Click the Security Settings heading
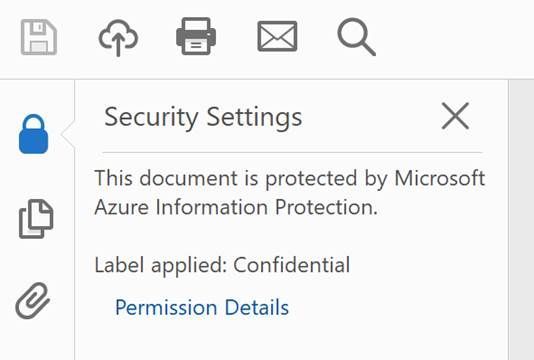 coord(203,117)
